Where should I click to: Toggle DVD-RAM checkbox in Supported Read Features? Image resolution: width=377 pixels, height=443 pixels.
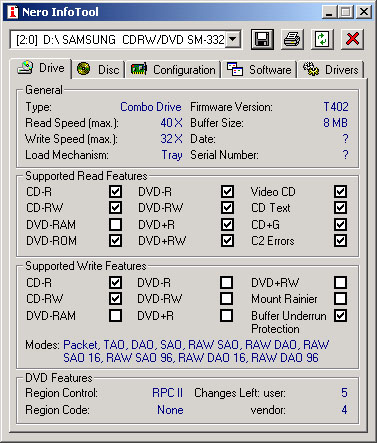pos(115,224)
